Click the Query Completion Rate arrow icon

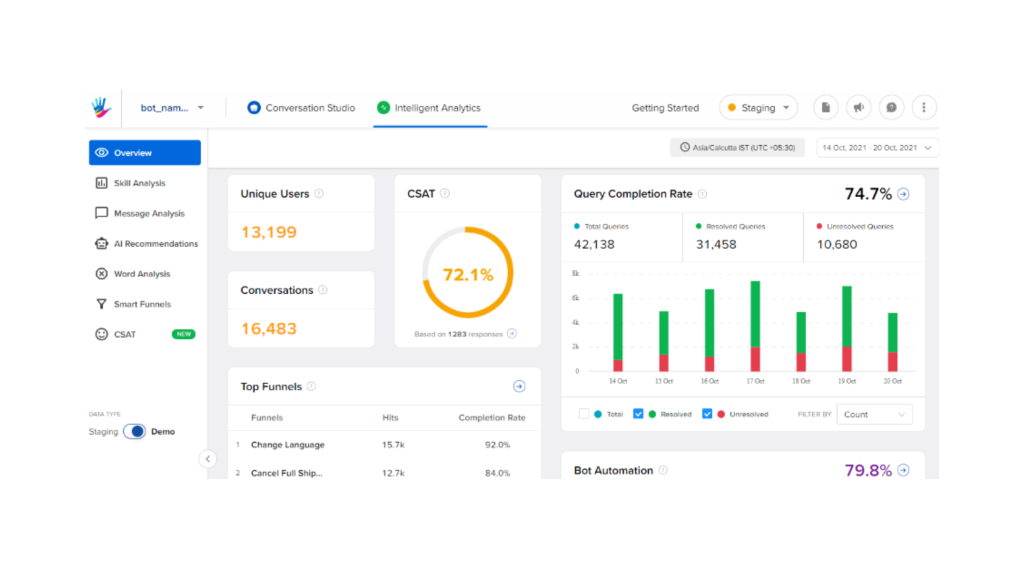(x=903, y=194)
